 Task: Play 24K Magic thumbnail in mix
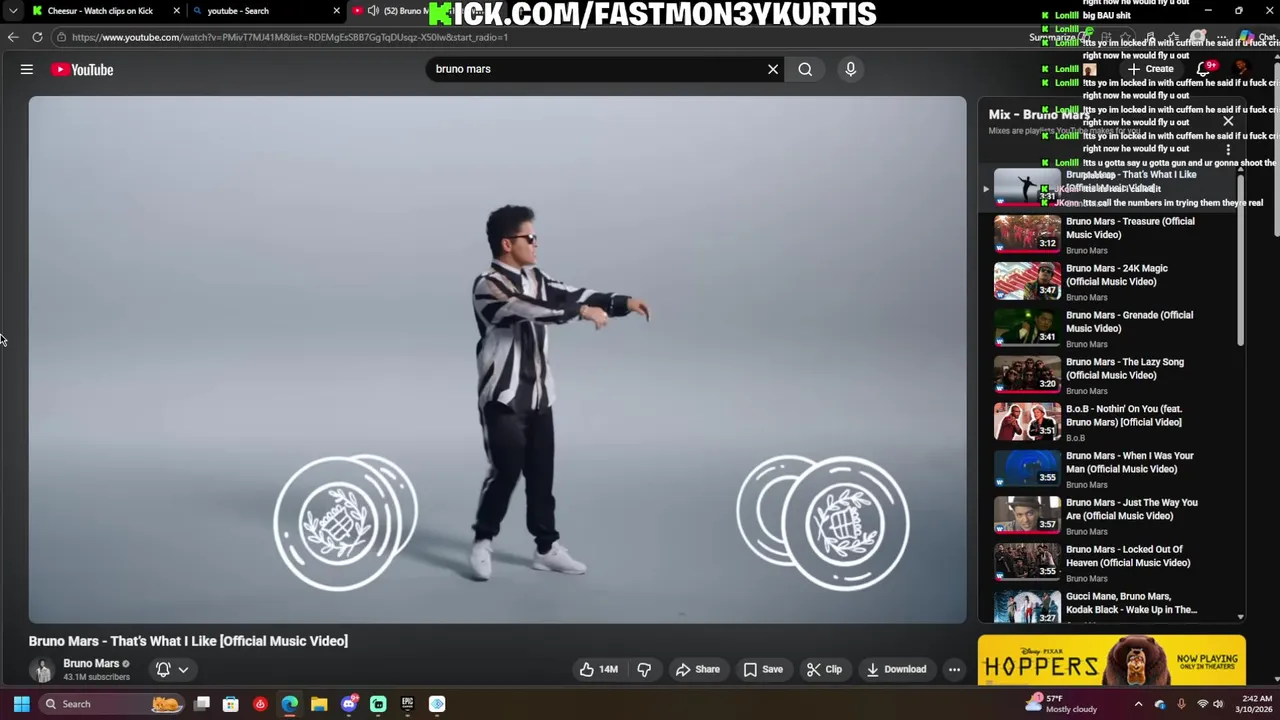pos(1027,281)
